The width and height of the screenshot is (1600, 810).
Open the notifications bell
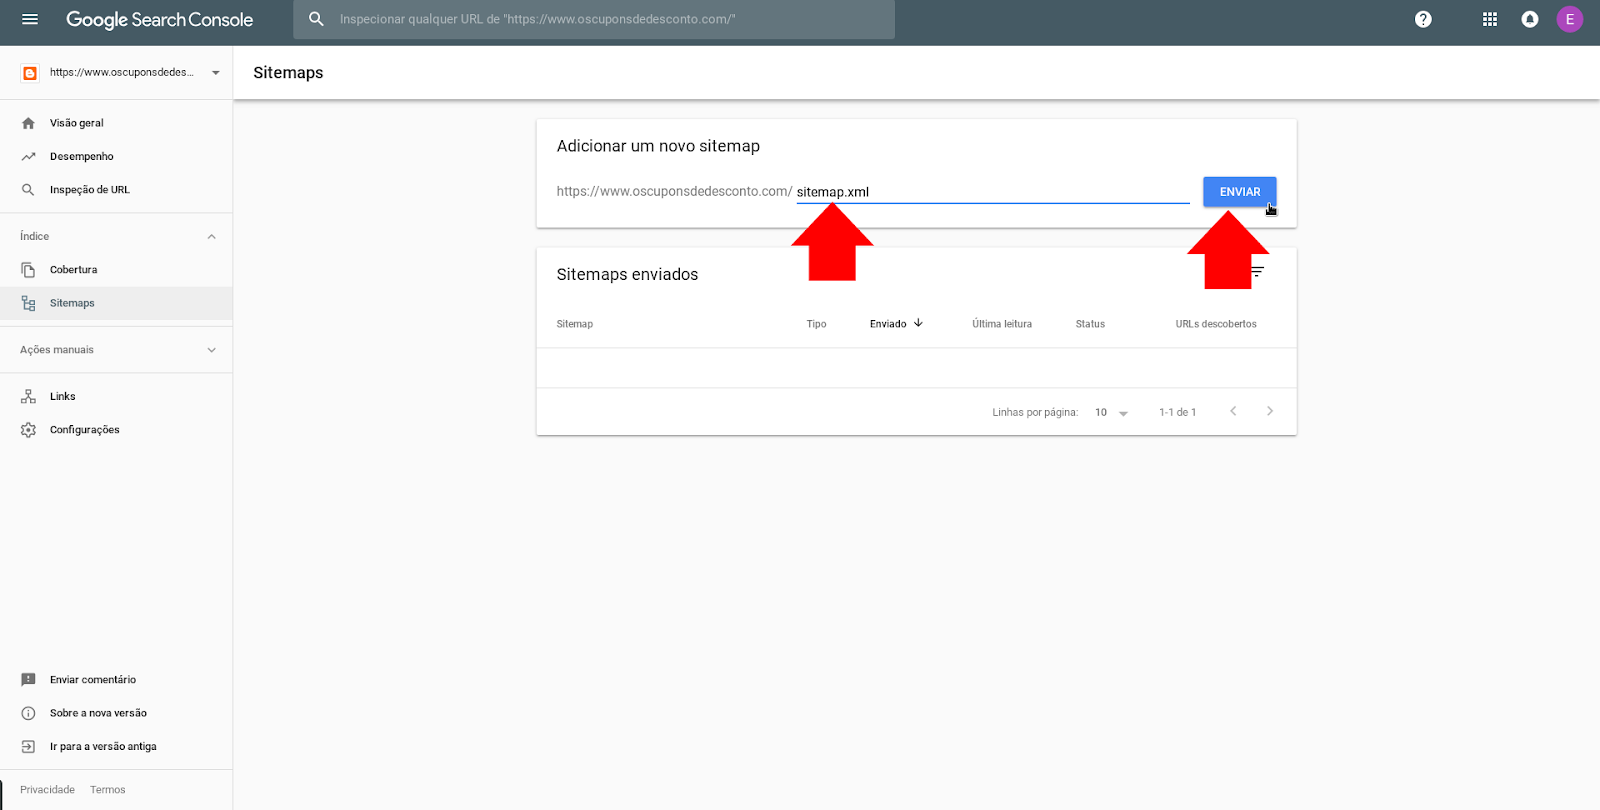(x=1530, y=19)
